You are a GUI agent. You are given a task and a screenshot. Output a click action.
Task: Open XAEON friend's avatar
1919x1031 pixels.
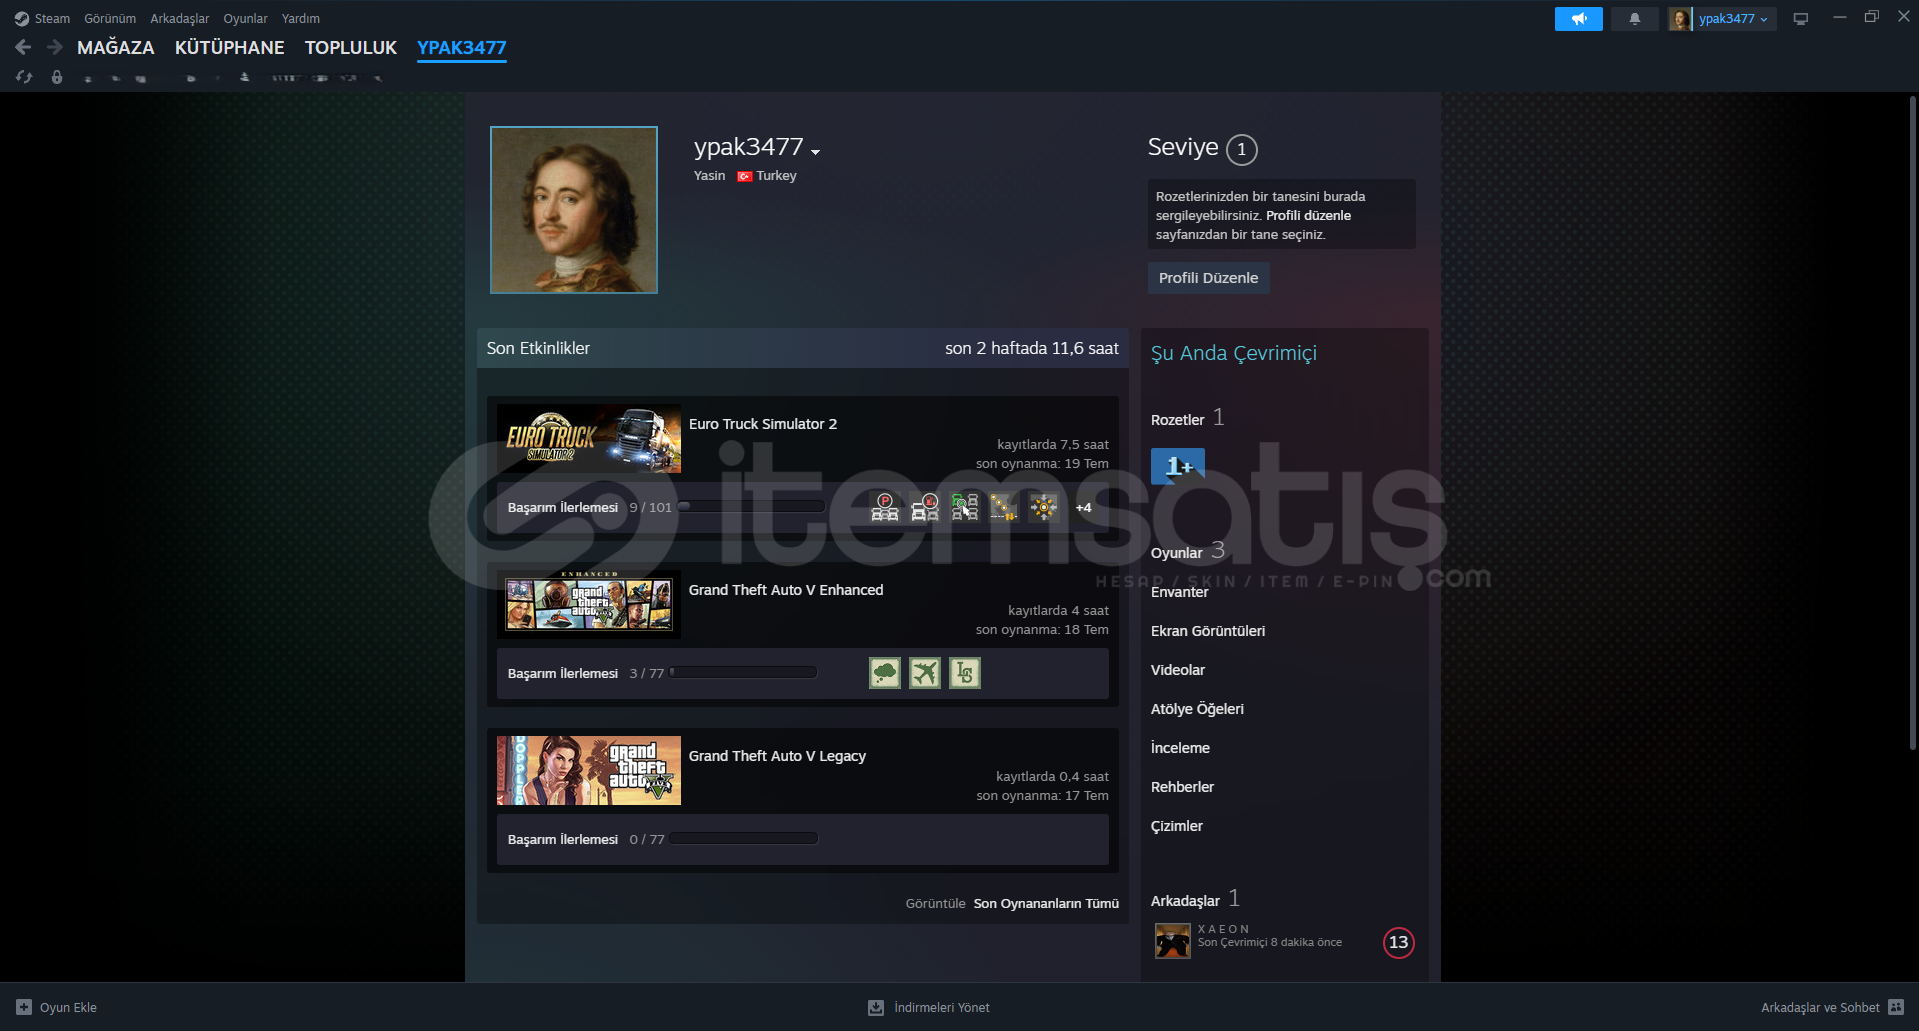click(x=1173, y=941)
